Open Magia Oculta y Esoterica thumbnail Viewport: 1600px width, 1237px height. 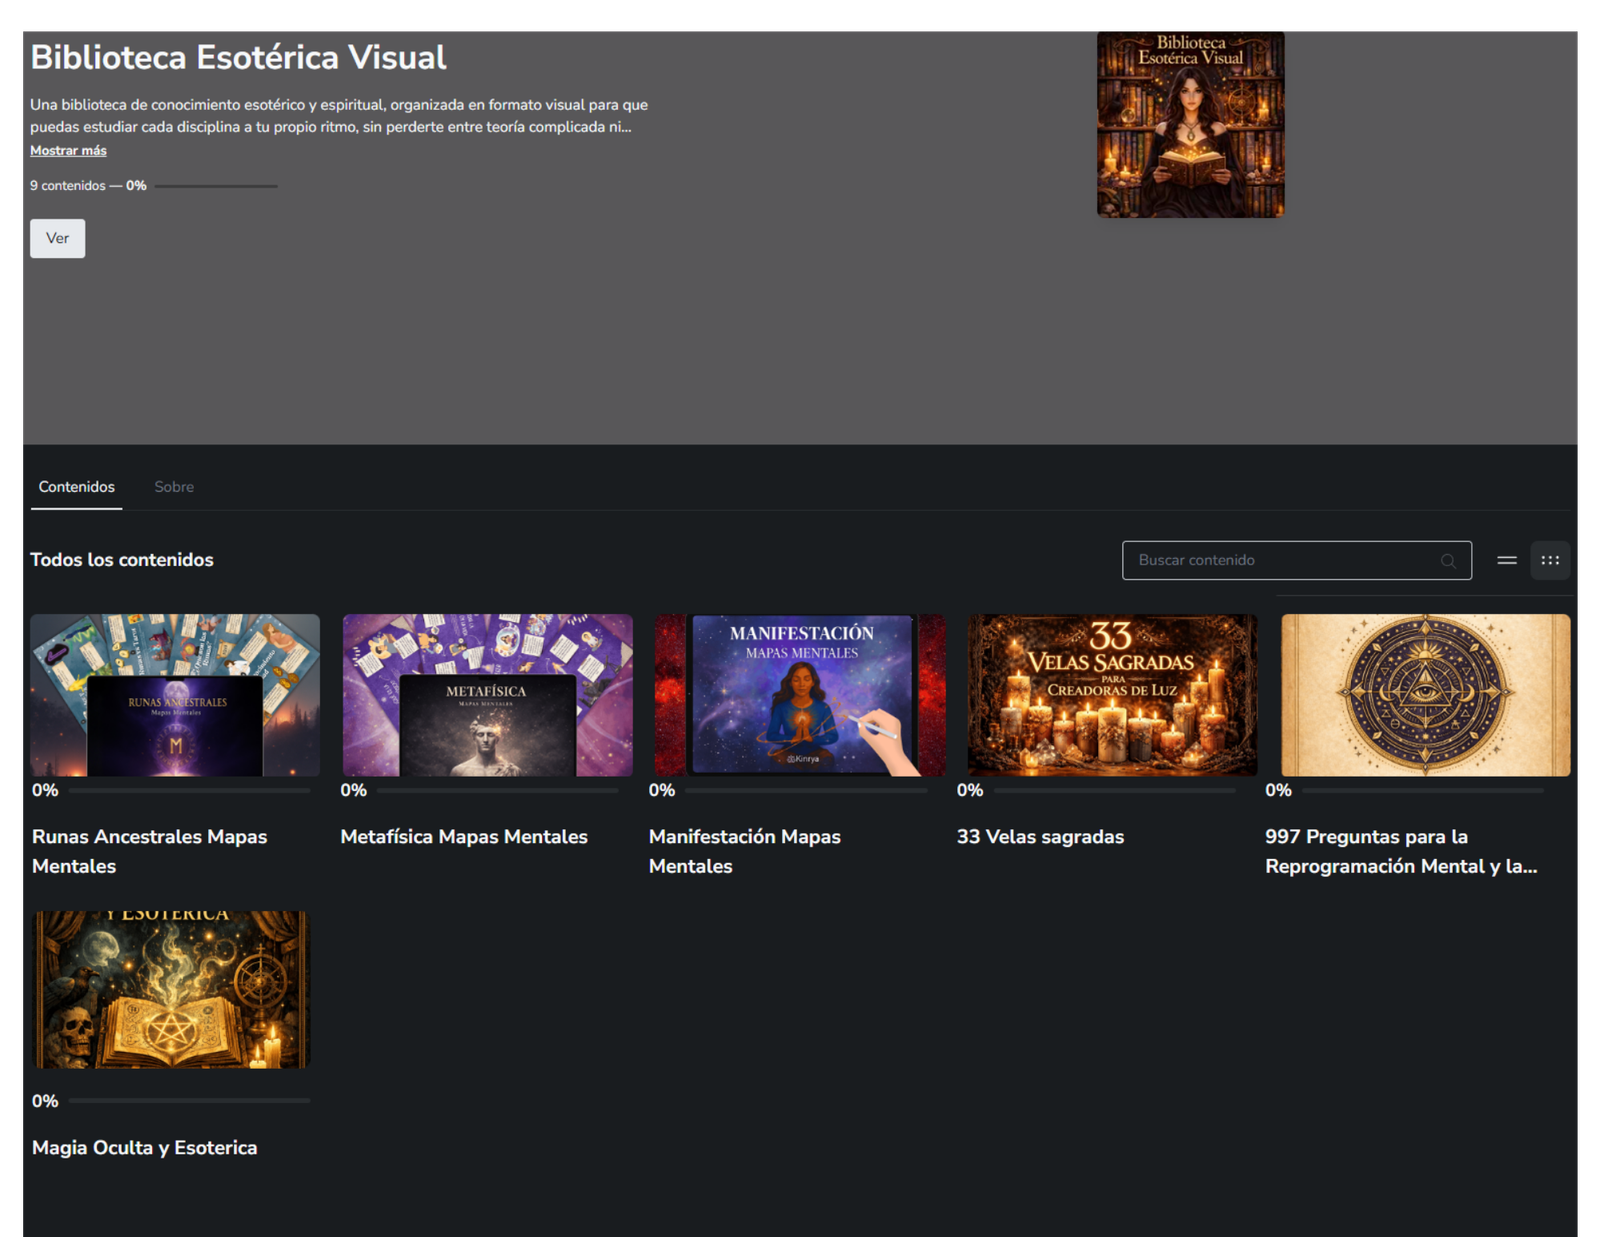coord(172,989)
